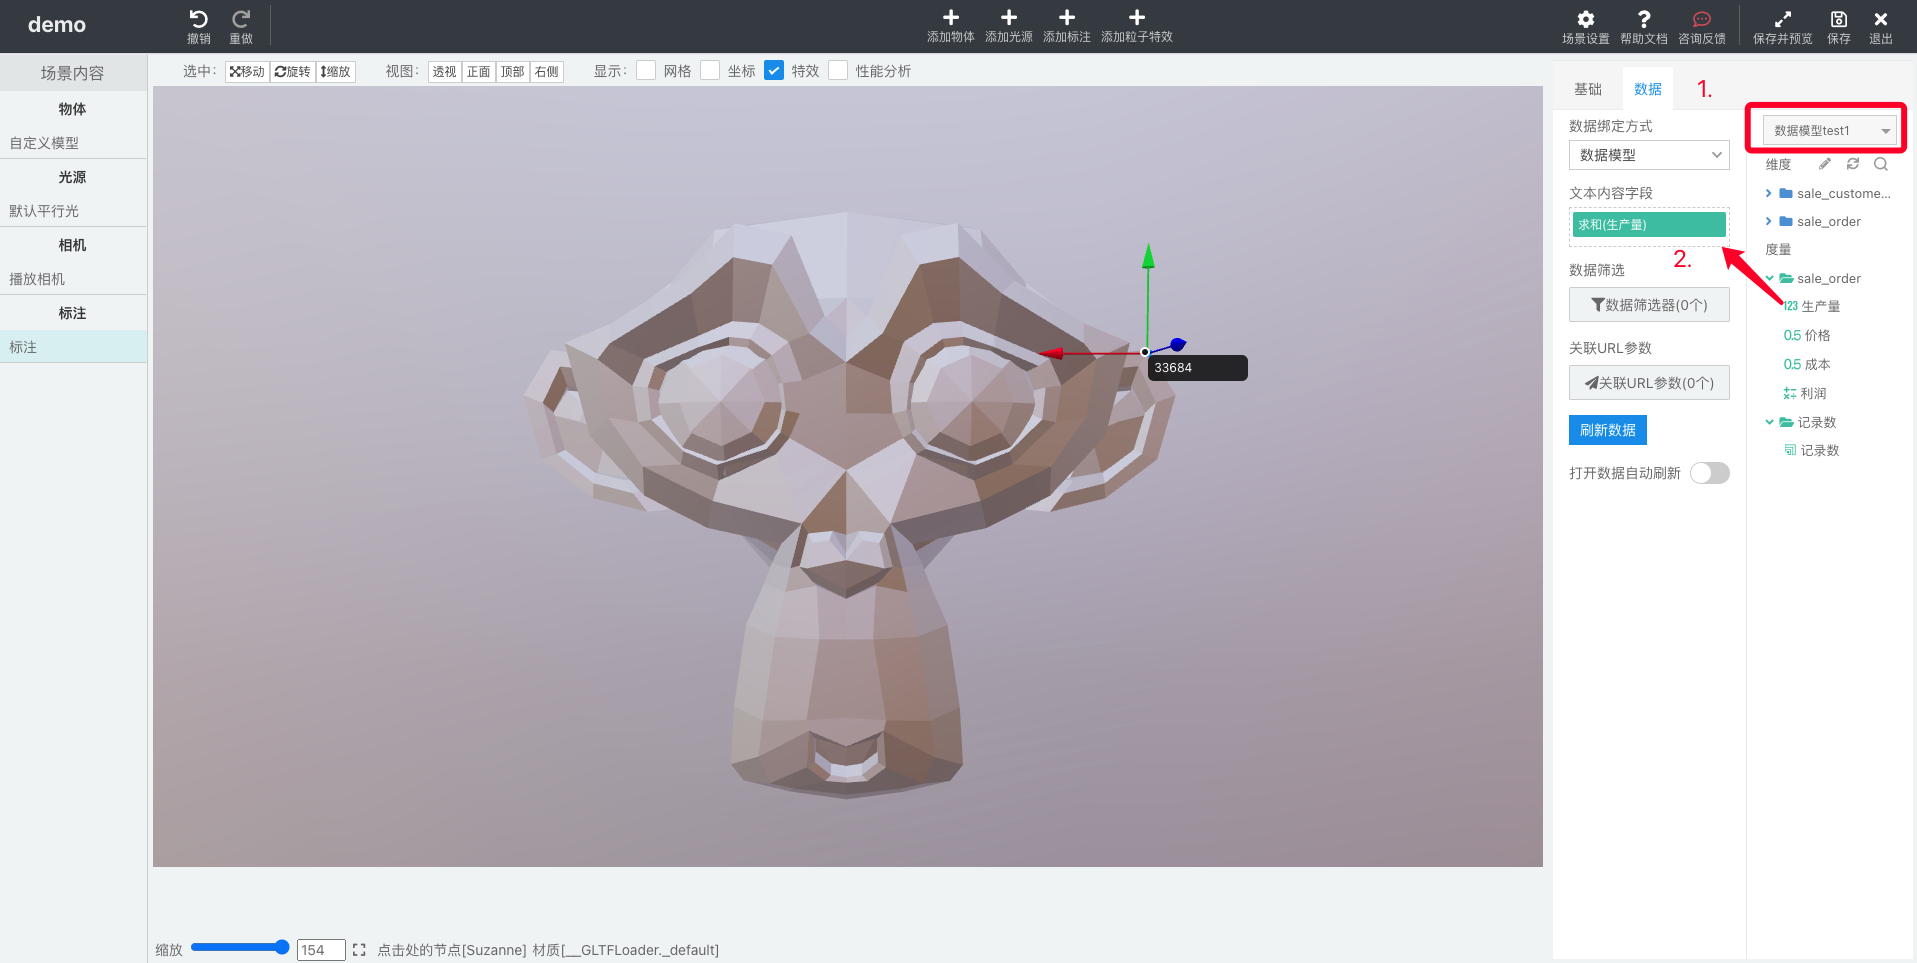Viewport: 1917px width, 963px height.
Task: Open 帮助文档 question mark icon
Action: tap(1644, 19)
